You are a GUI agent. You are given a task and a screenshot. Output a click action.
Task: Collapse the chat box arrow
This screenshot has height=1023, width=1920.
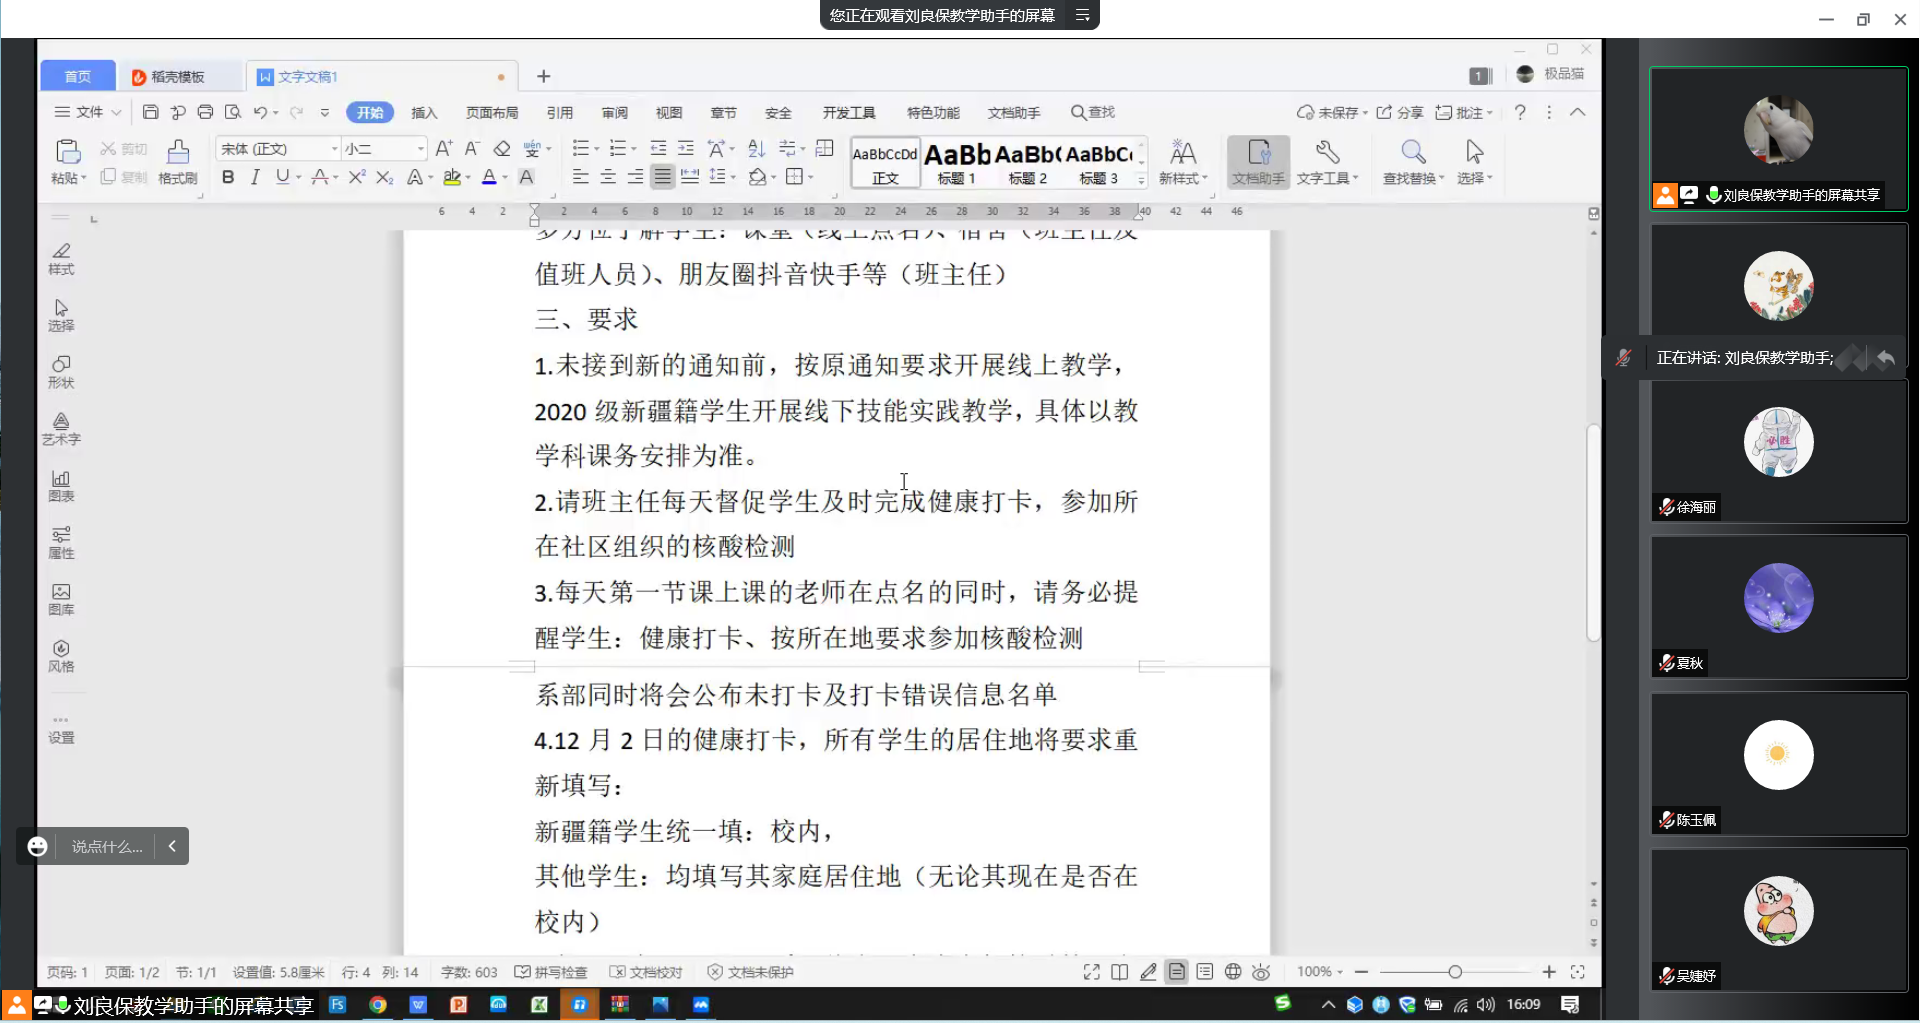(172, 846)
